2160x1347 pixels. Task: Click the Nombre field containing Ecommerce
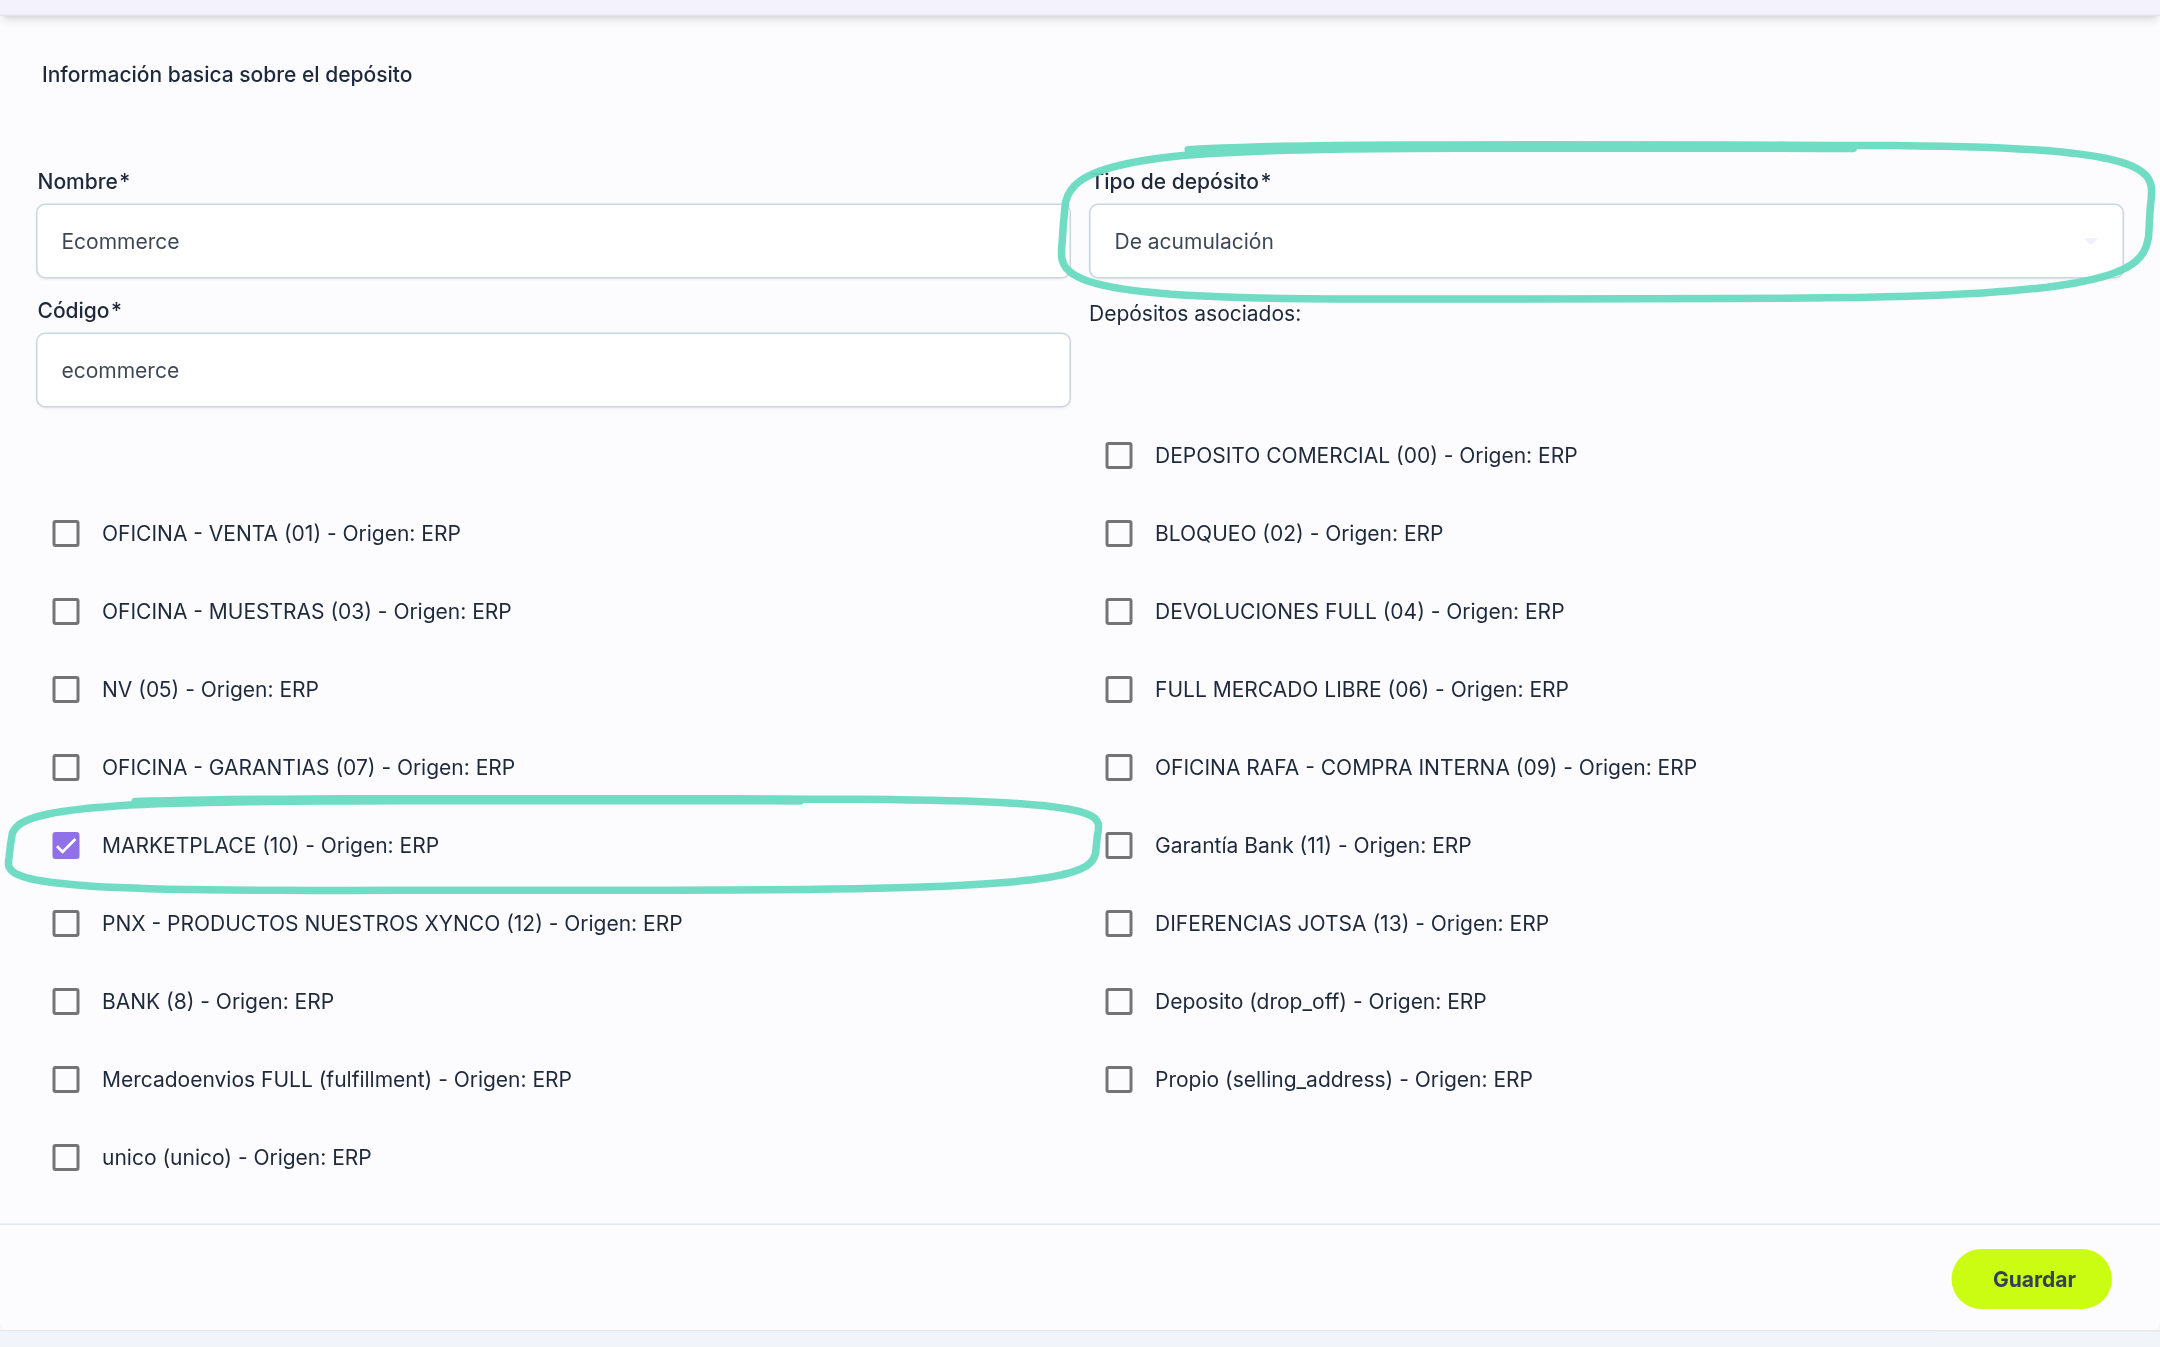(x=553, y=241)
